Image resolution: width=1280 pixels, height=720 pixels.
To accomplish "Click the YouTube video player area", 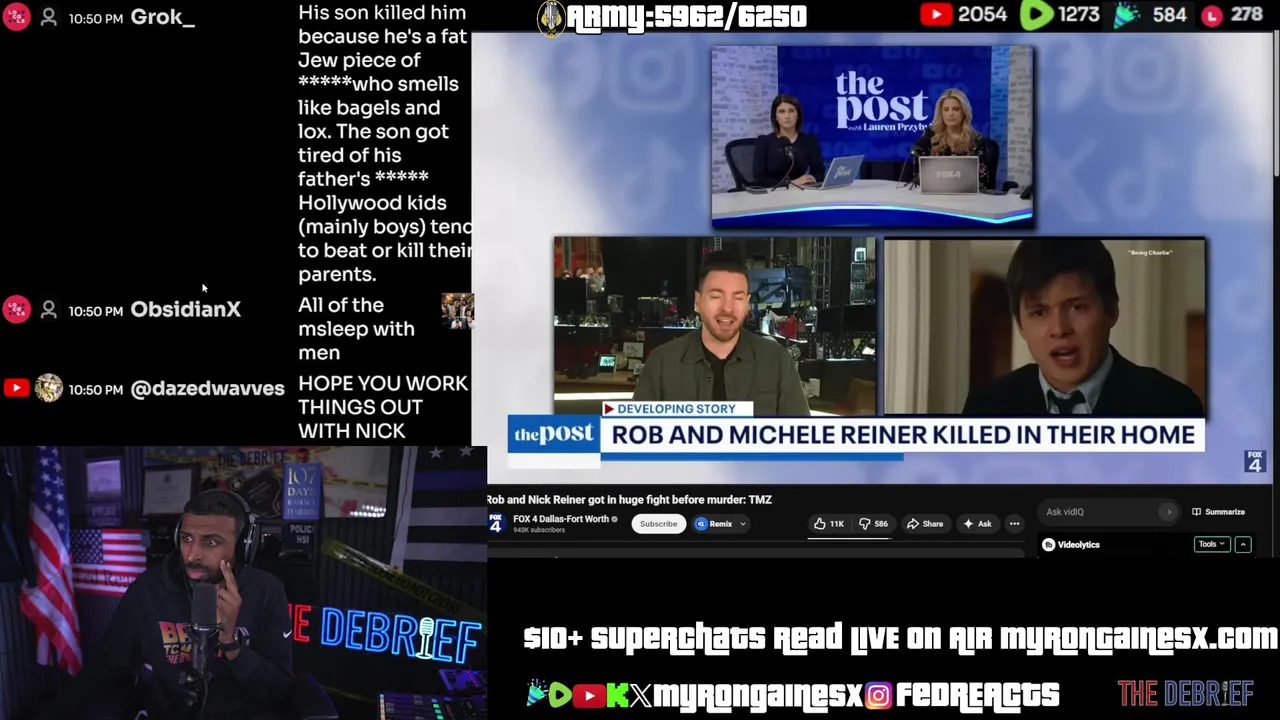I will 871,258.
